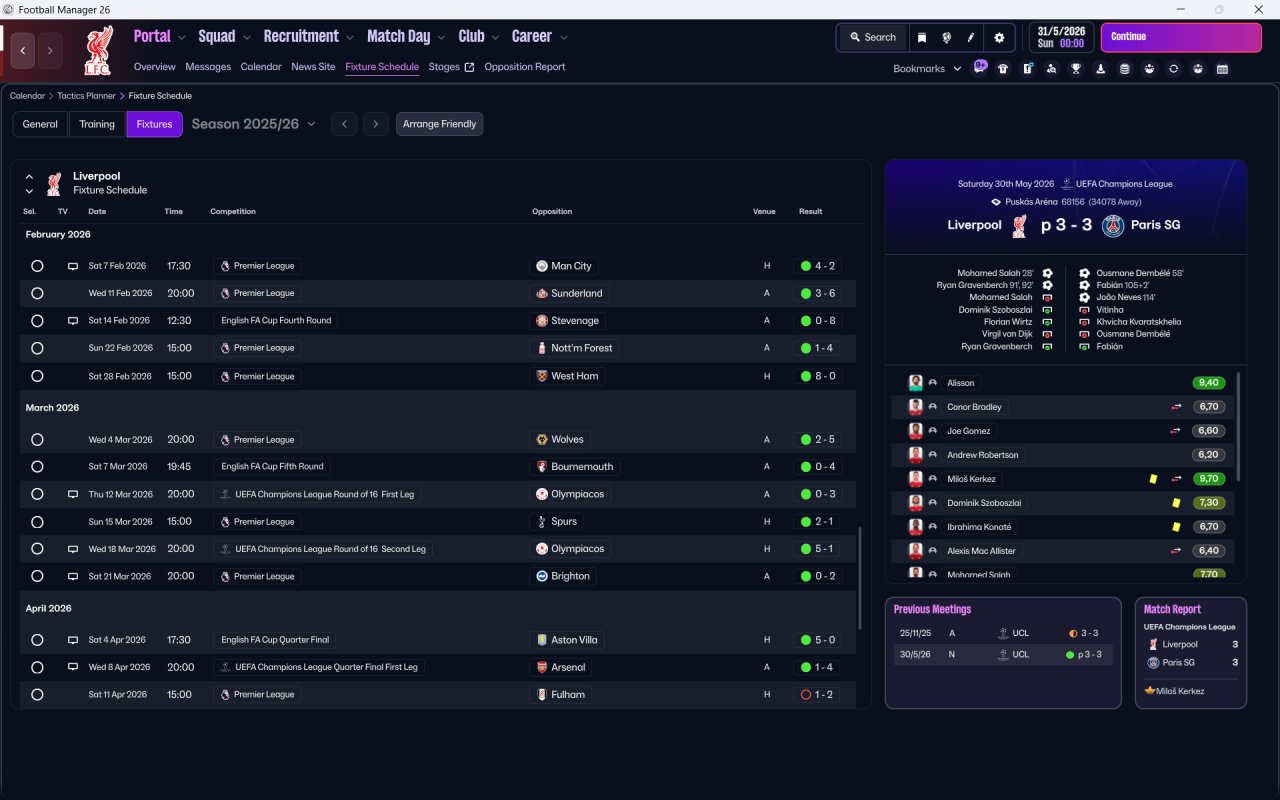Open the 4 - 2 result for Man City

click(818, 266)
